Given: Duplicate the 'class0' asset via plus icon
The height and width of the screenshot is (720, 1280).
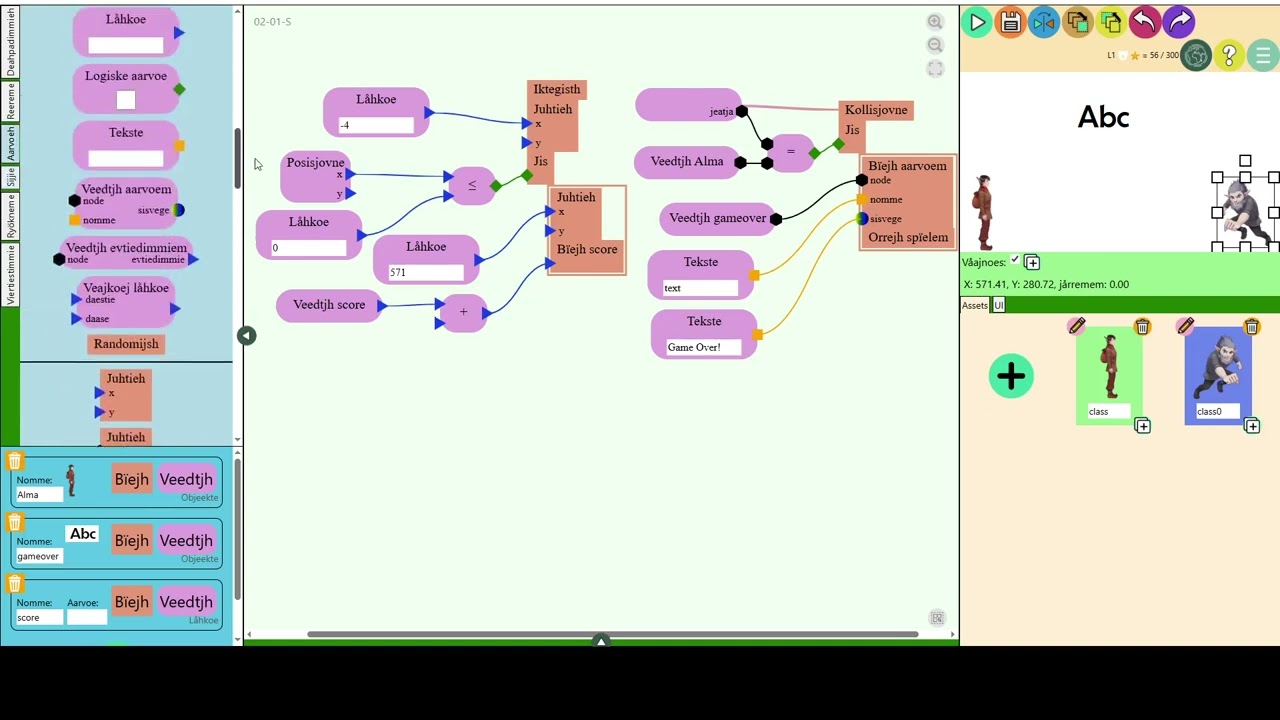Looking at the screenshot, I should (1252, 426).
